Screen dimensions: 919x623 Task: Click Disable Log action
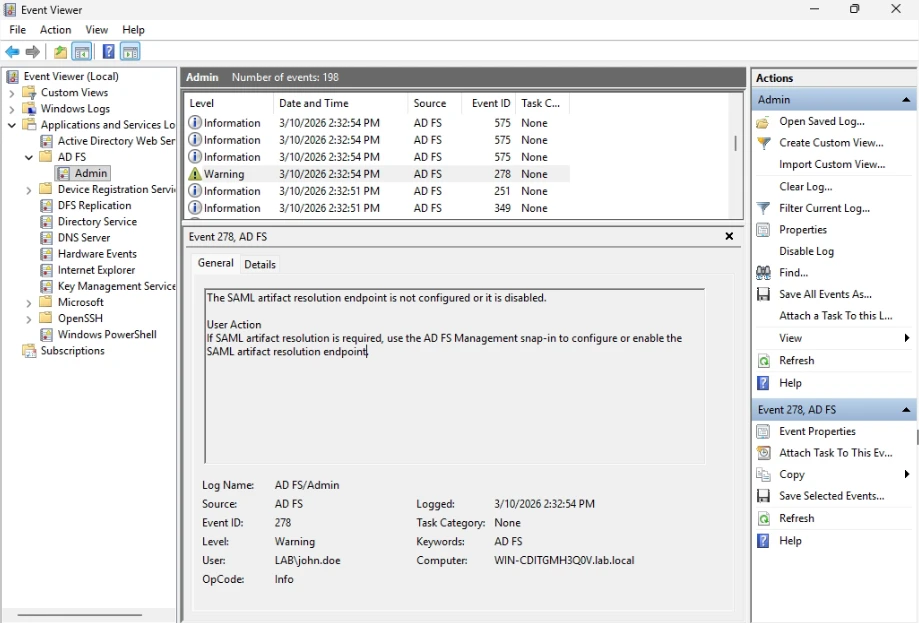coord(806,251)
